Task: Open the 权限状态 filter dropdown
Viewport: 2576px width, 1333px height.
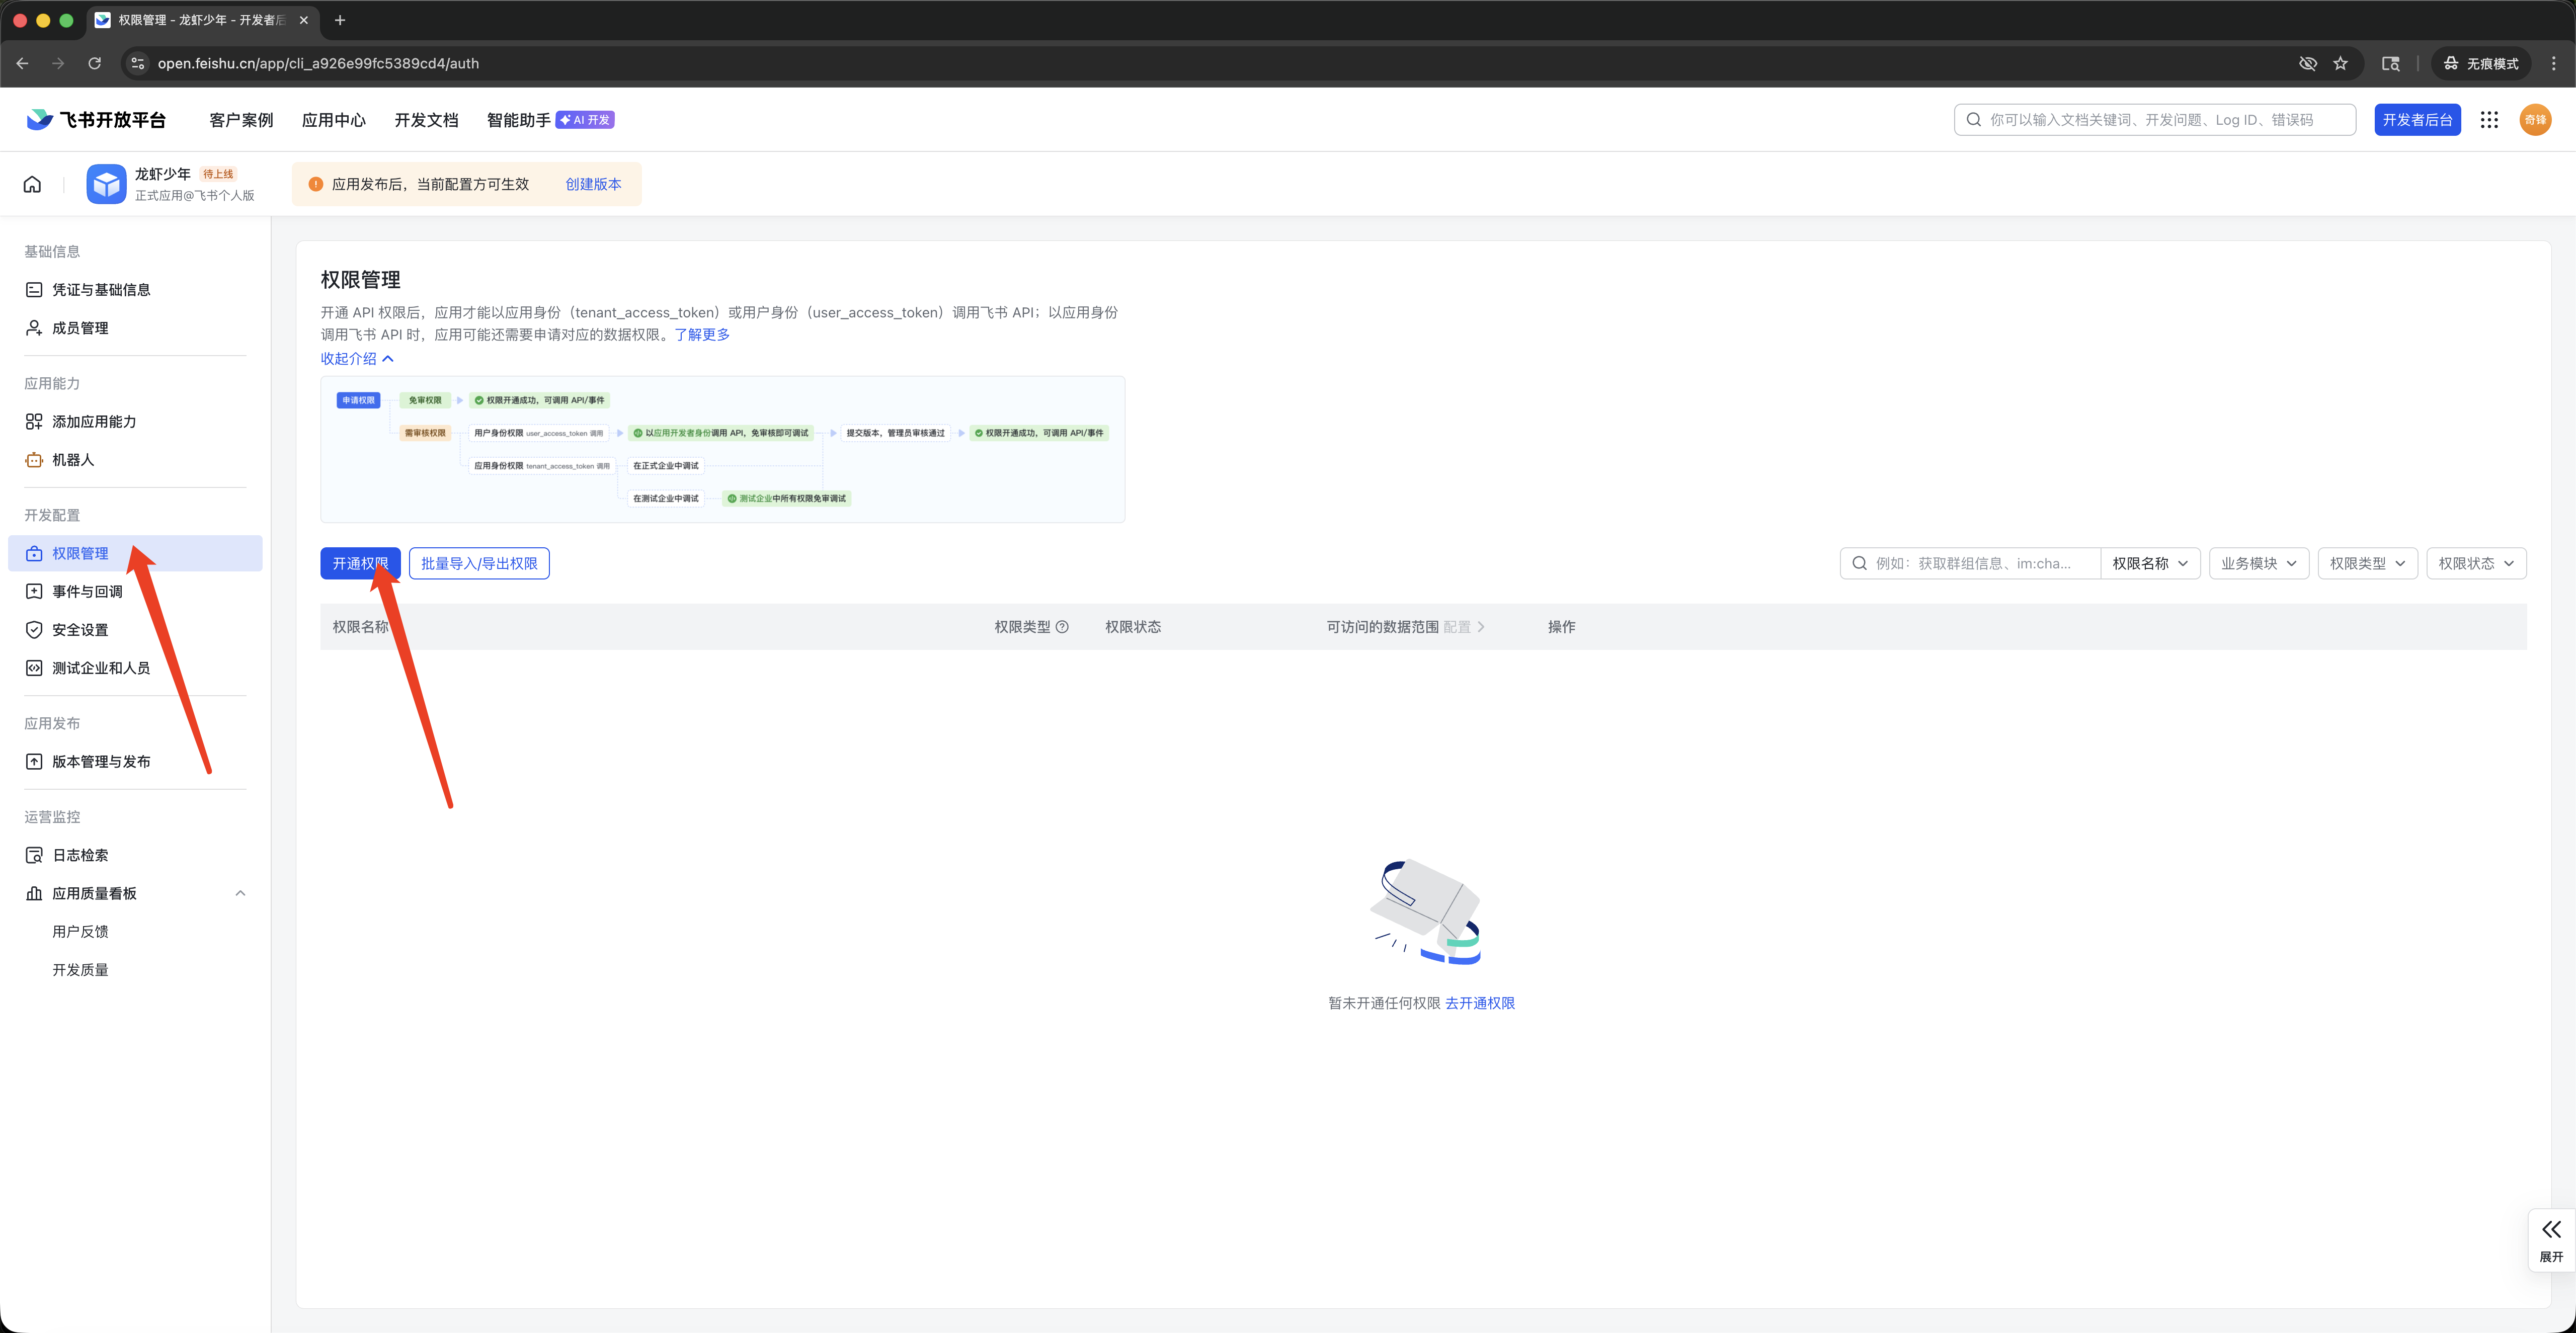Action: coord(2475,564)
